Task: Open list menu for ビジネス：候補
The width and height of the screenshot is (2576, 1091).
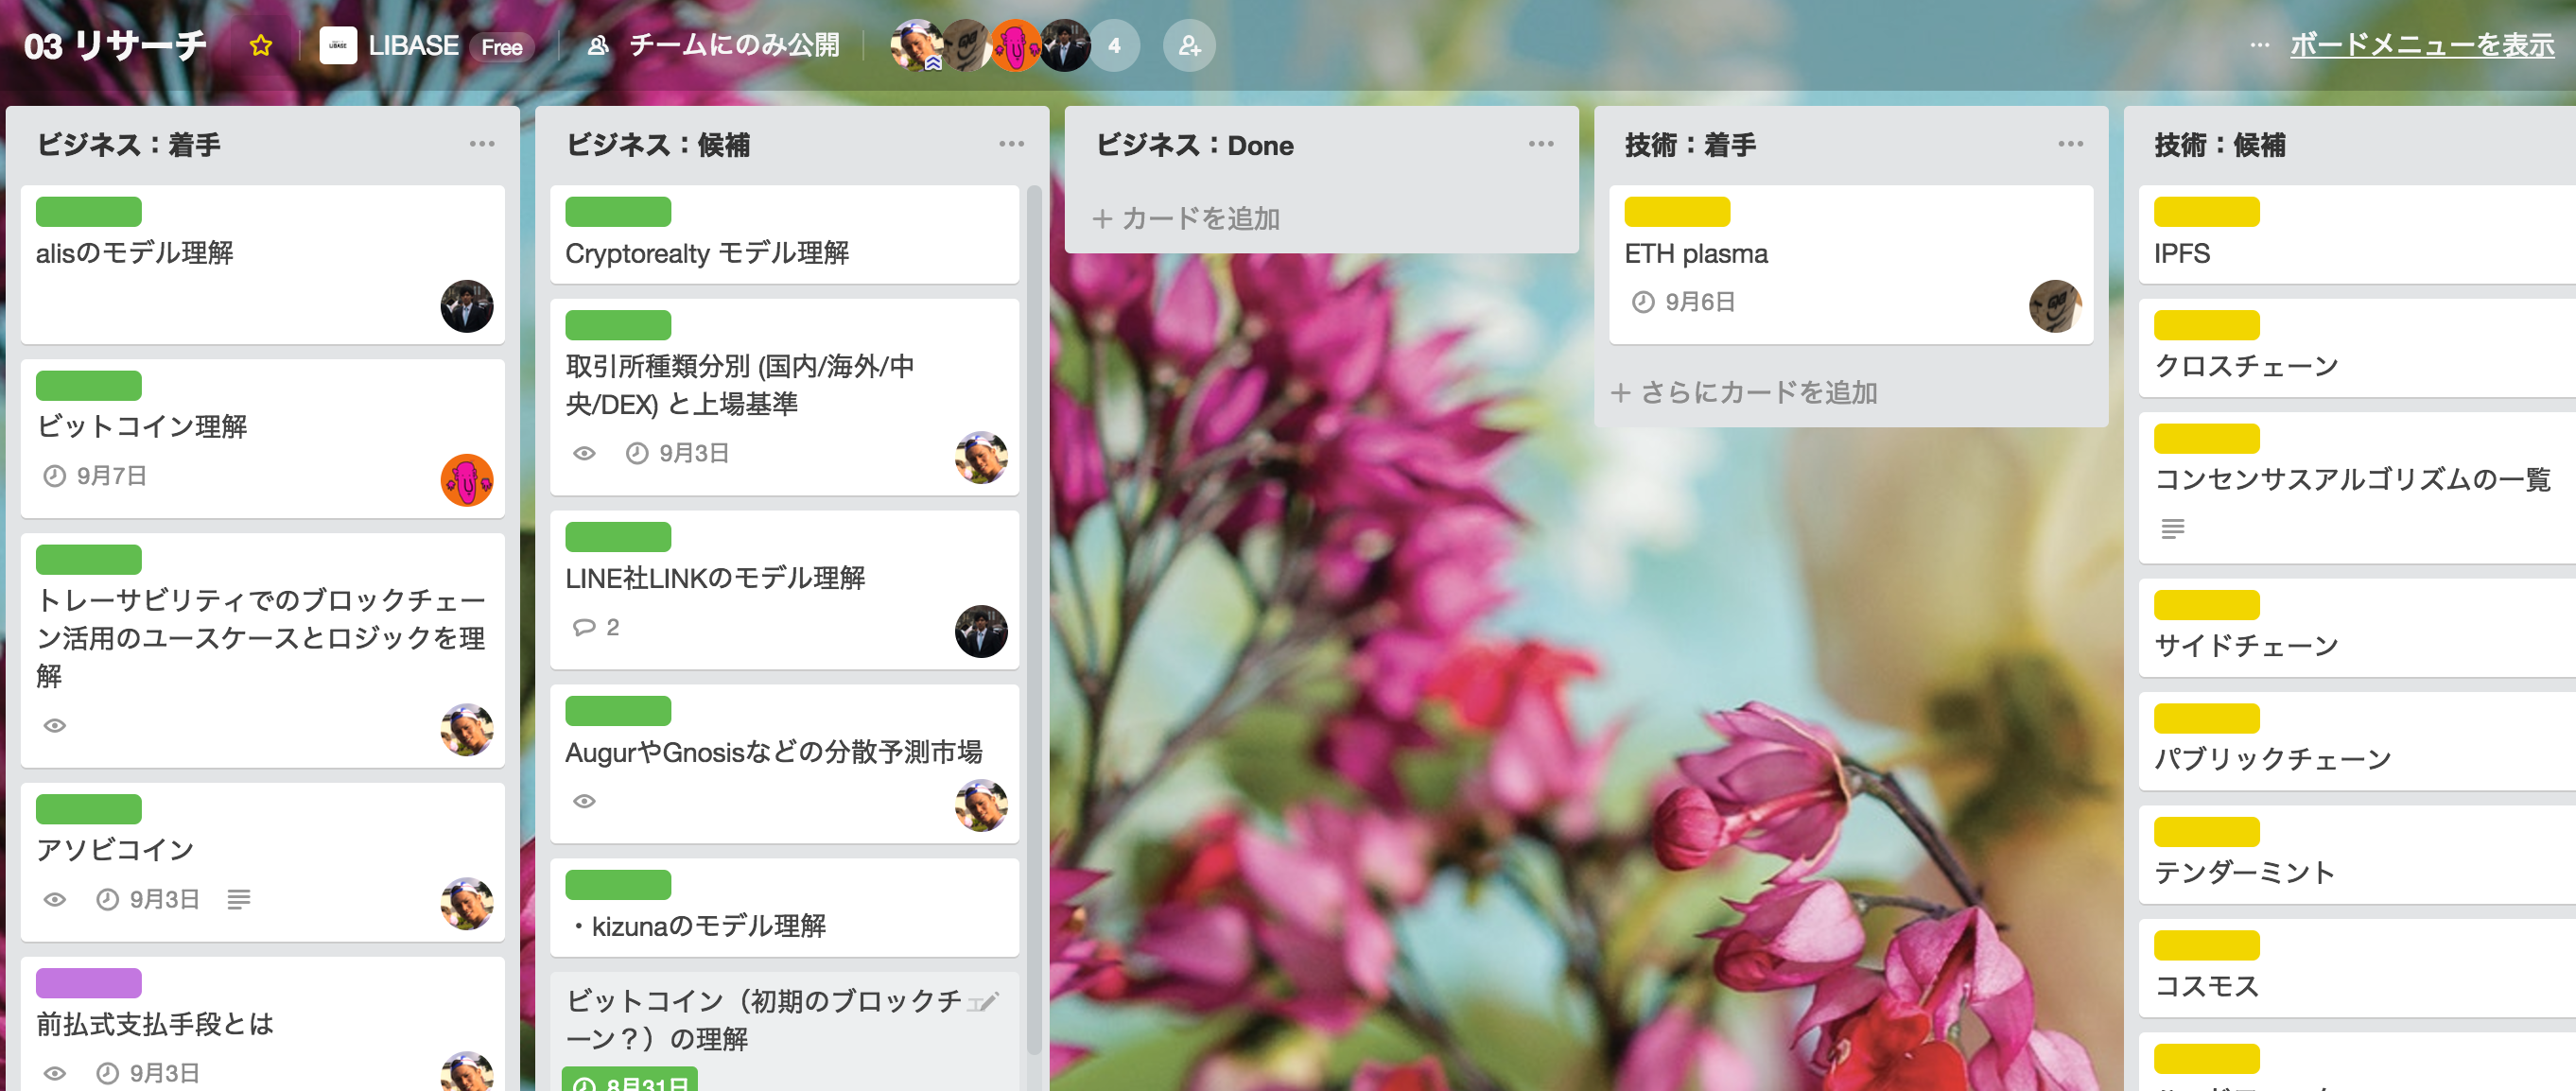Action: (1011, 144)
